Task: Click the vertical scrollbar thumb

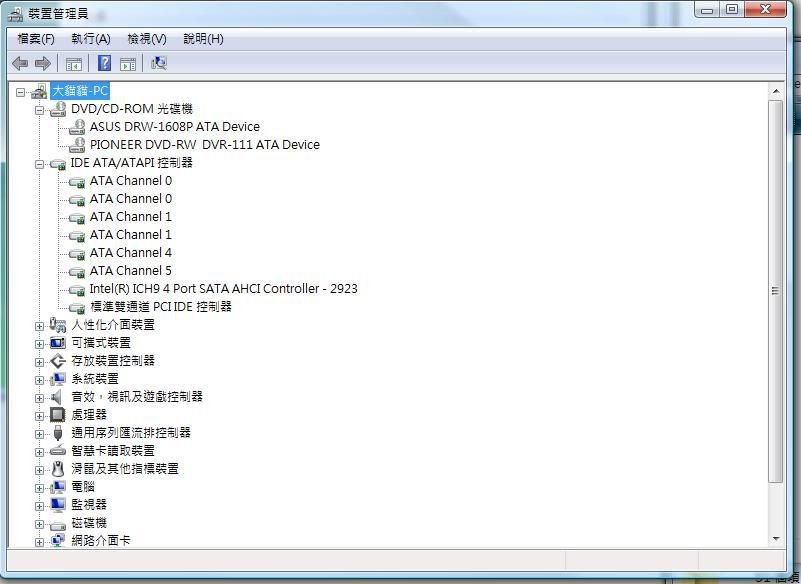Action: click(776, 291)
